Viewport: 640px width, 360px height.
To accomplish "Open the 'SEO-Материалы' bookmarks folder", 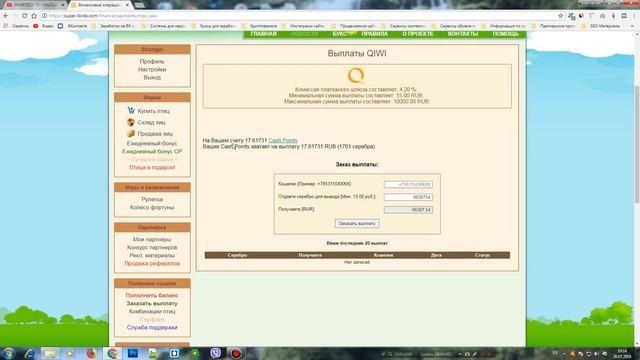I will [601, 26].
